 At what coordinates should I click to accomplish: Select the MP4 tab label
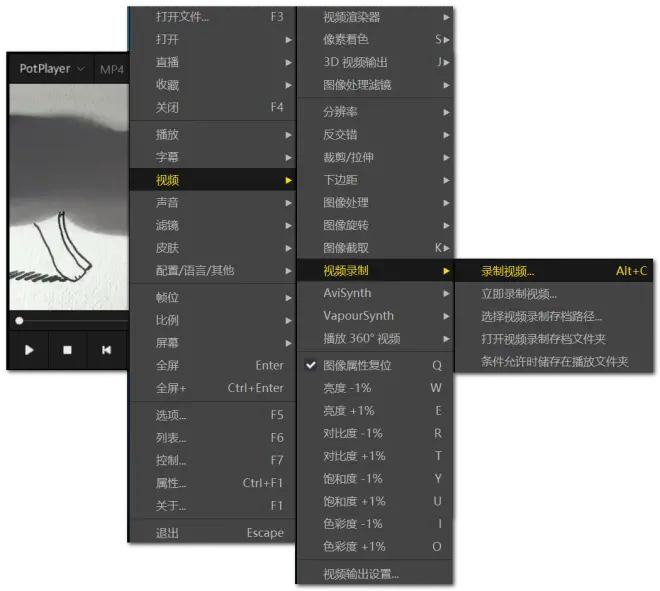coord(112,69)
